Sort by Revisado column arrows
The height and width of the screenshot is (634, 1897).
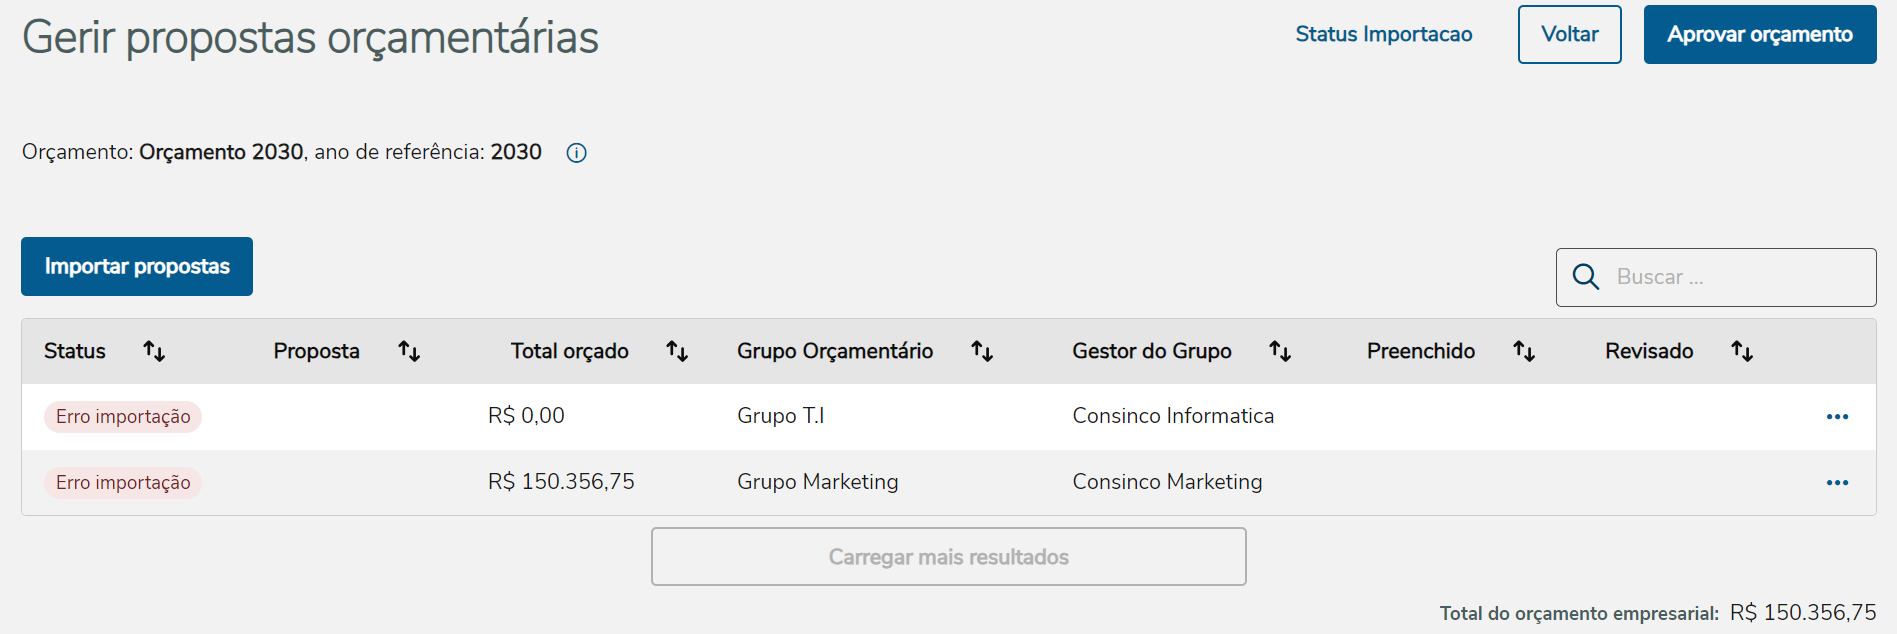tap(1742, 351)
